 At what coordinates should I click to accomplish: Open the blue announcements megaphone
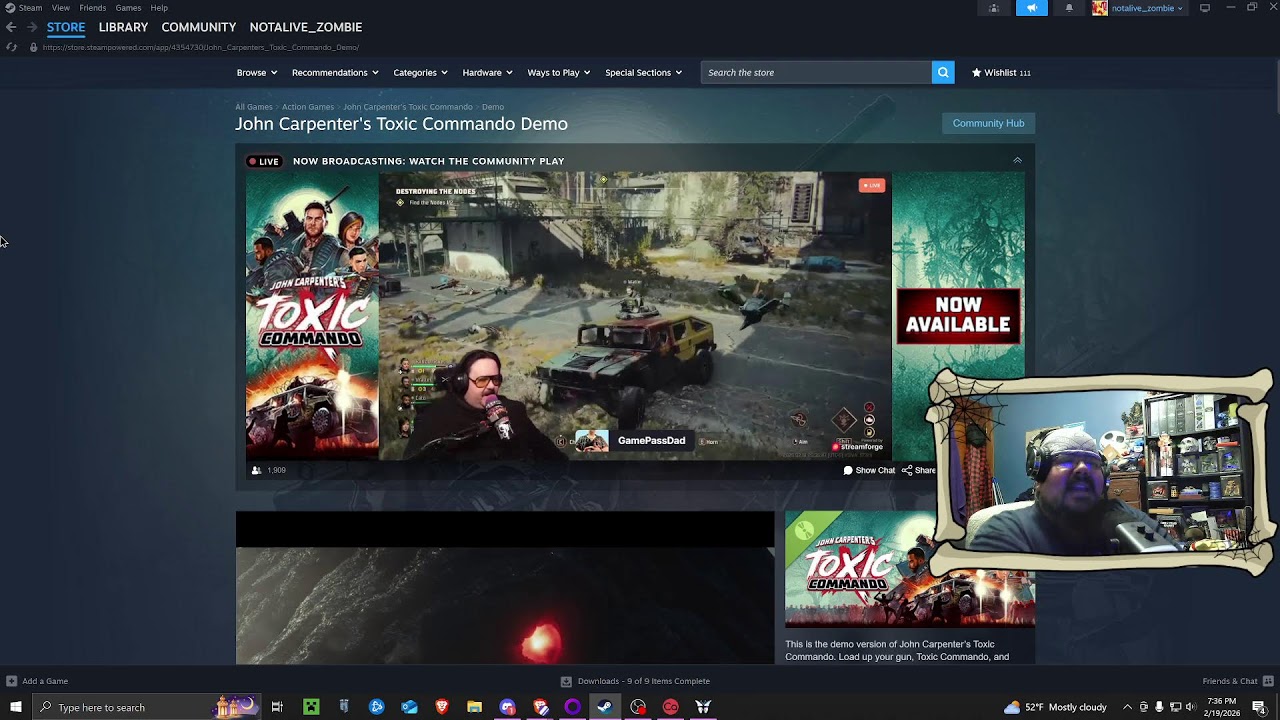[1032, 8]
